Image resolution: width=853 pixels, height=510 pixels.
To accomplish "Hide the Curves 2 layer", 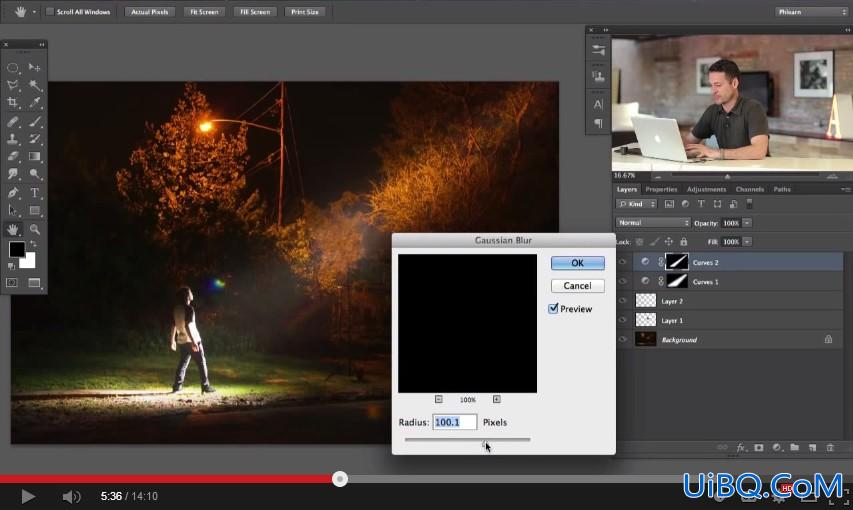I will point(622,262).
